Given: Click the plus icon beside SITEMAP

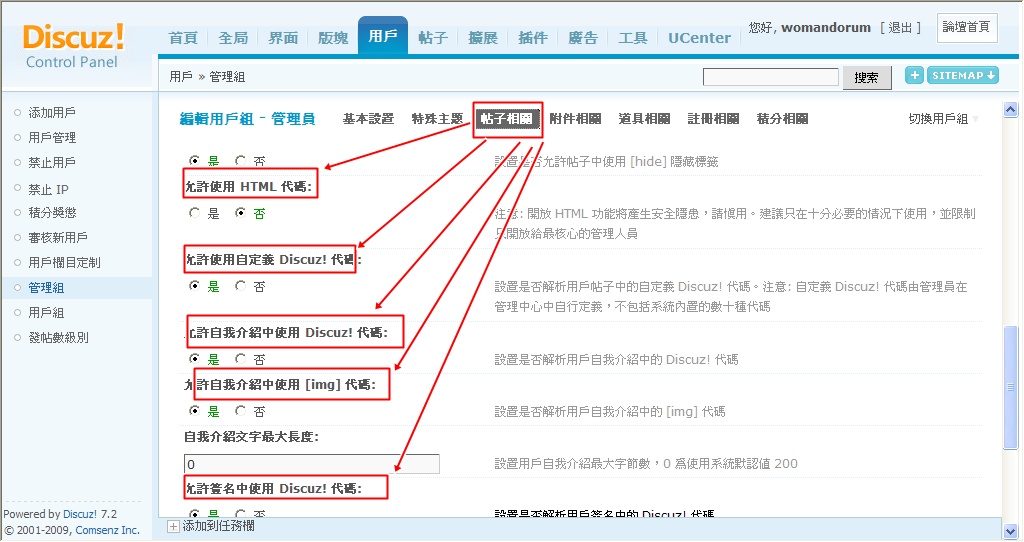Looking at the screenshot, I should click(x=914, y=76).
